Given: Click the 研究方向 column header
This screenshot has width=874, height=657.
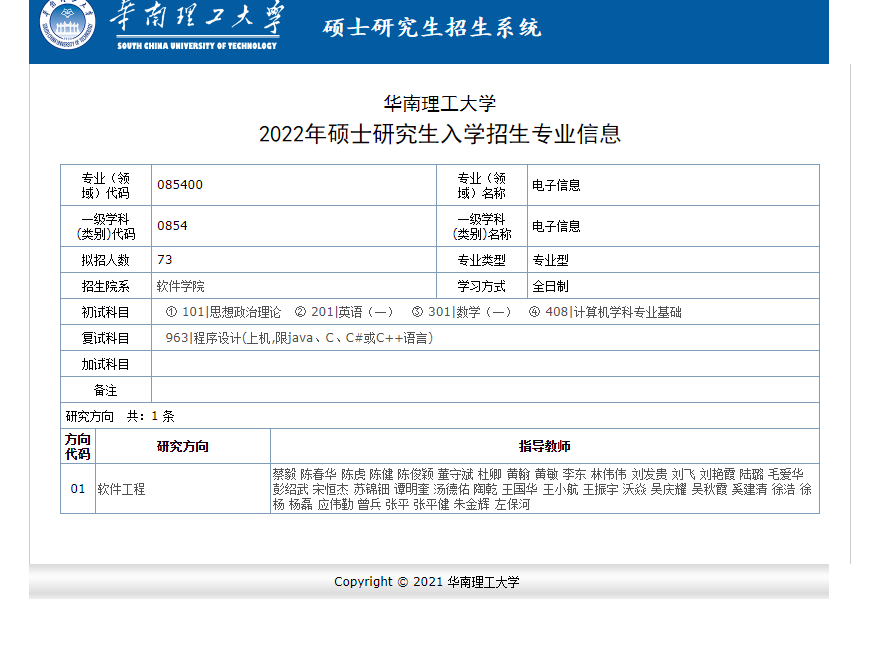Looking at the screenshot, I should point(183,446).
